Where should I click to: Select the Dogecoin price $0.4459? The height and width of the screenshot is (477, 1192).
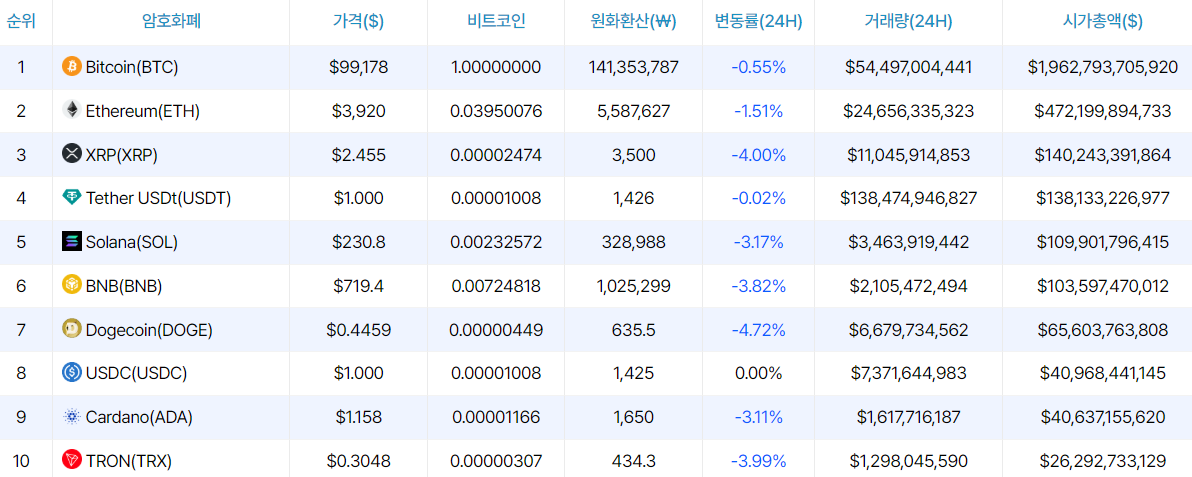pyautogui.click(x=359, y=330)
